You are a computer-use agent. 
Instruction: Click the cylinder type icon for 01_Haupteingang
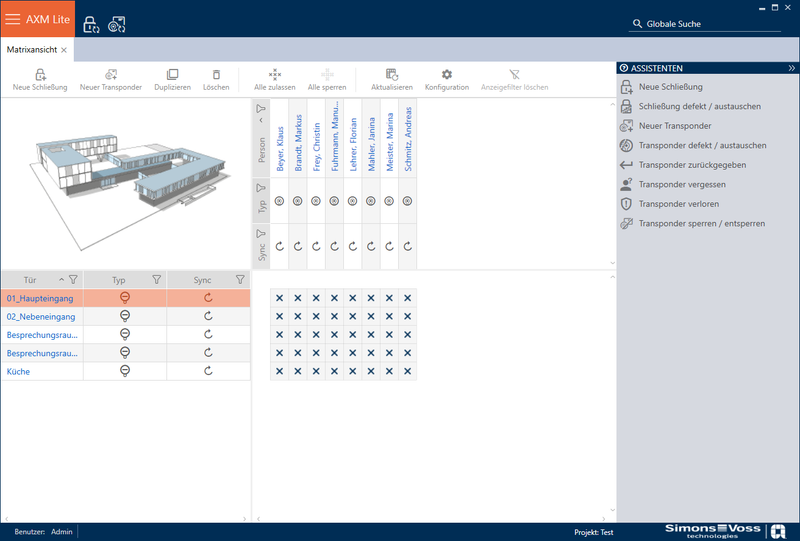tap(124, 298)
